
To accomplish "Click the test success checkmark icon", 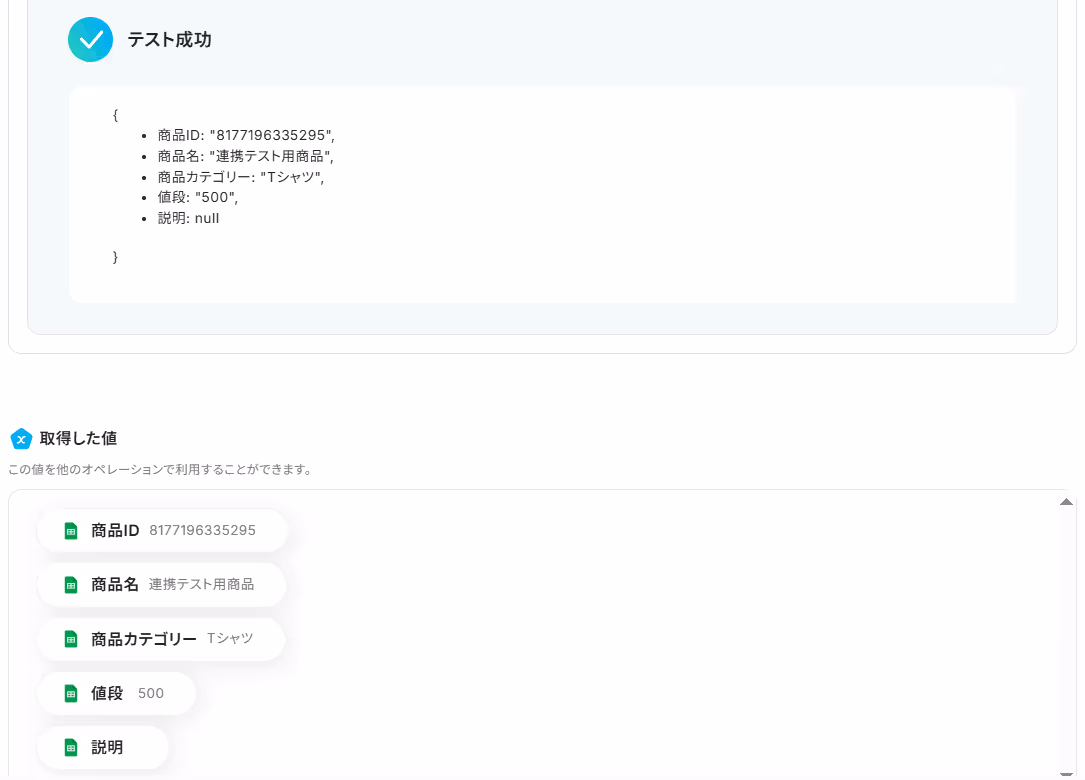I will pos(91,39).
